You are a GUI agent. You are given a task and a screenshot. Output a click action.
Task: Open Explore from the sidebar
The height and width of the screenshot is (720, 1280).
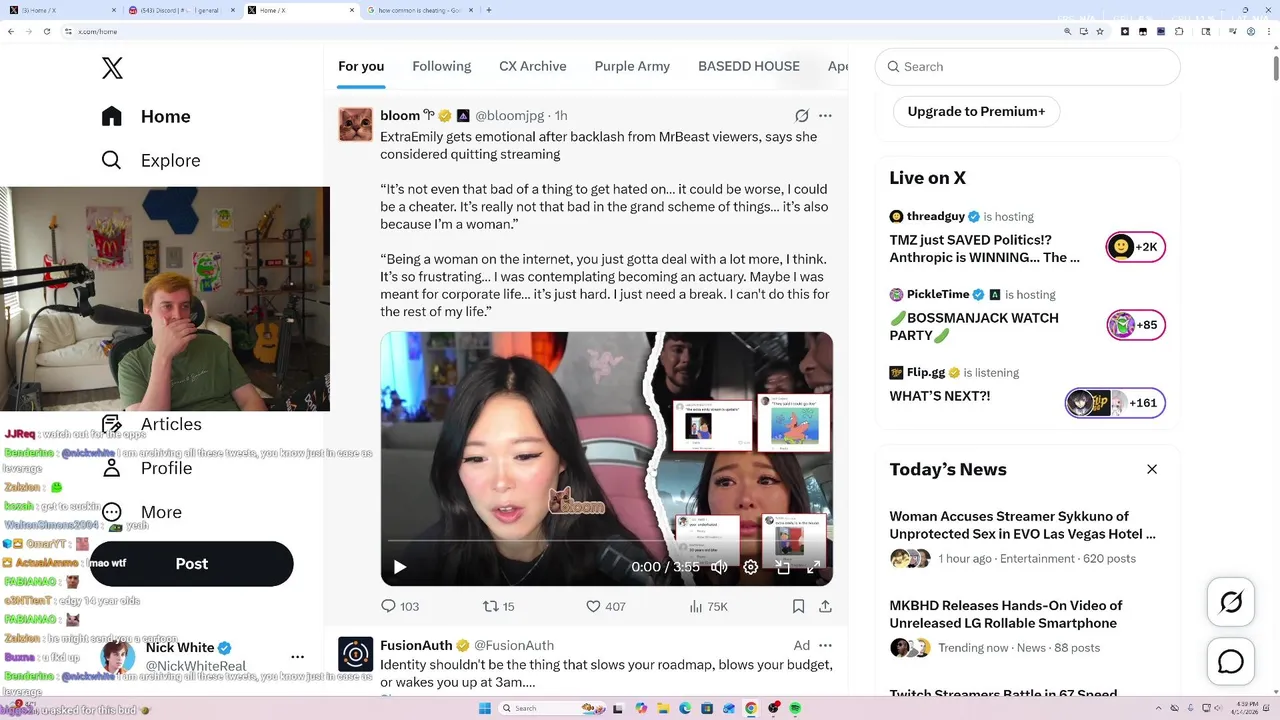tap(151, 160)
